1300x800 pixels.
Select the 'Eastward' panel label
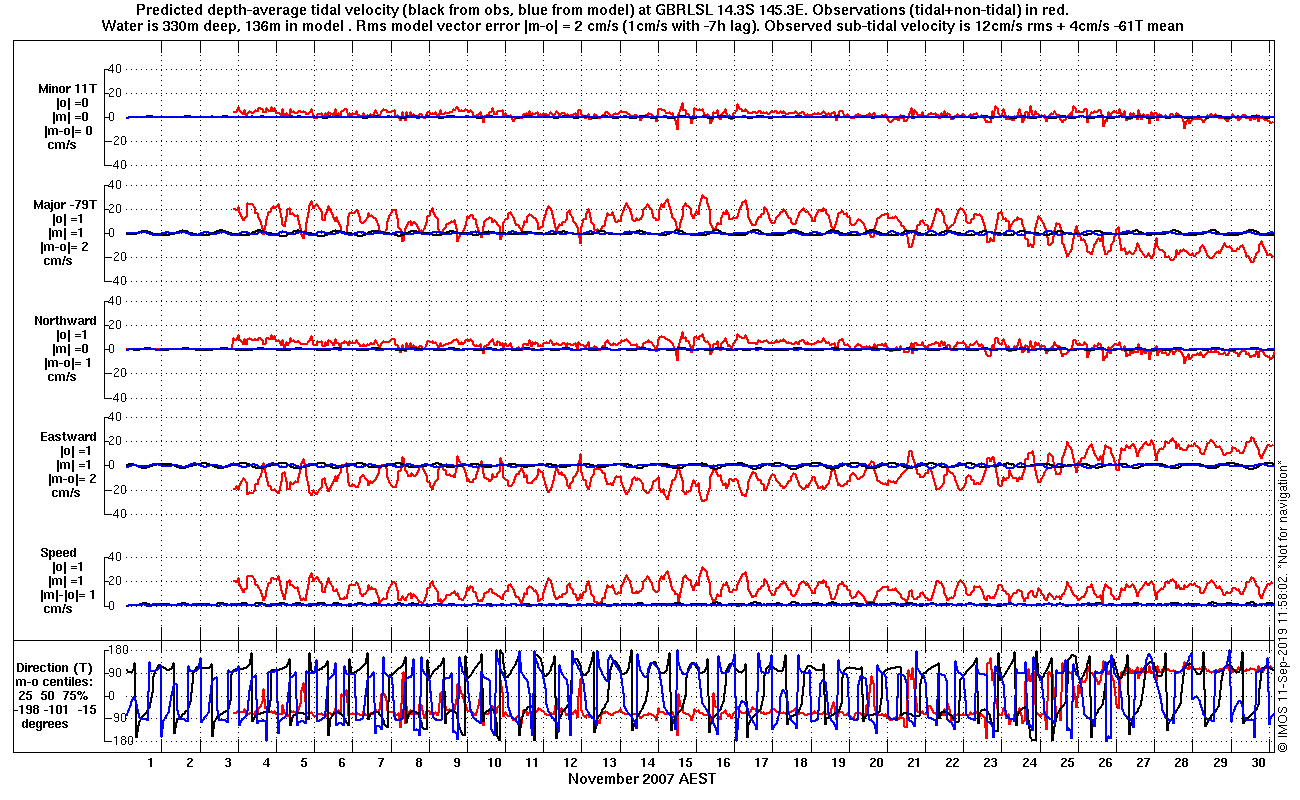68,437
